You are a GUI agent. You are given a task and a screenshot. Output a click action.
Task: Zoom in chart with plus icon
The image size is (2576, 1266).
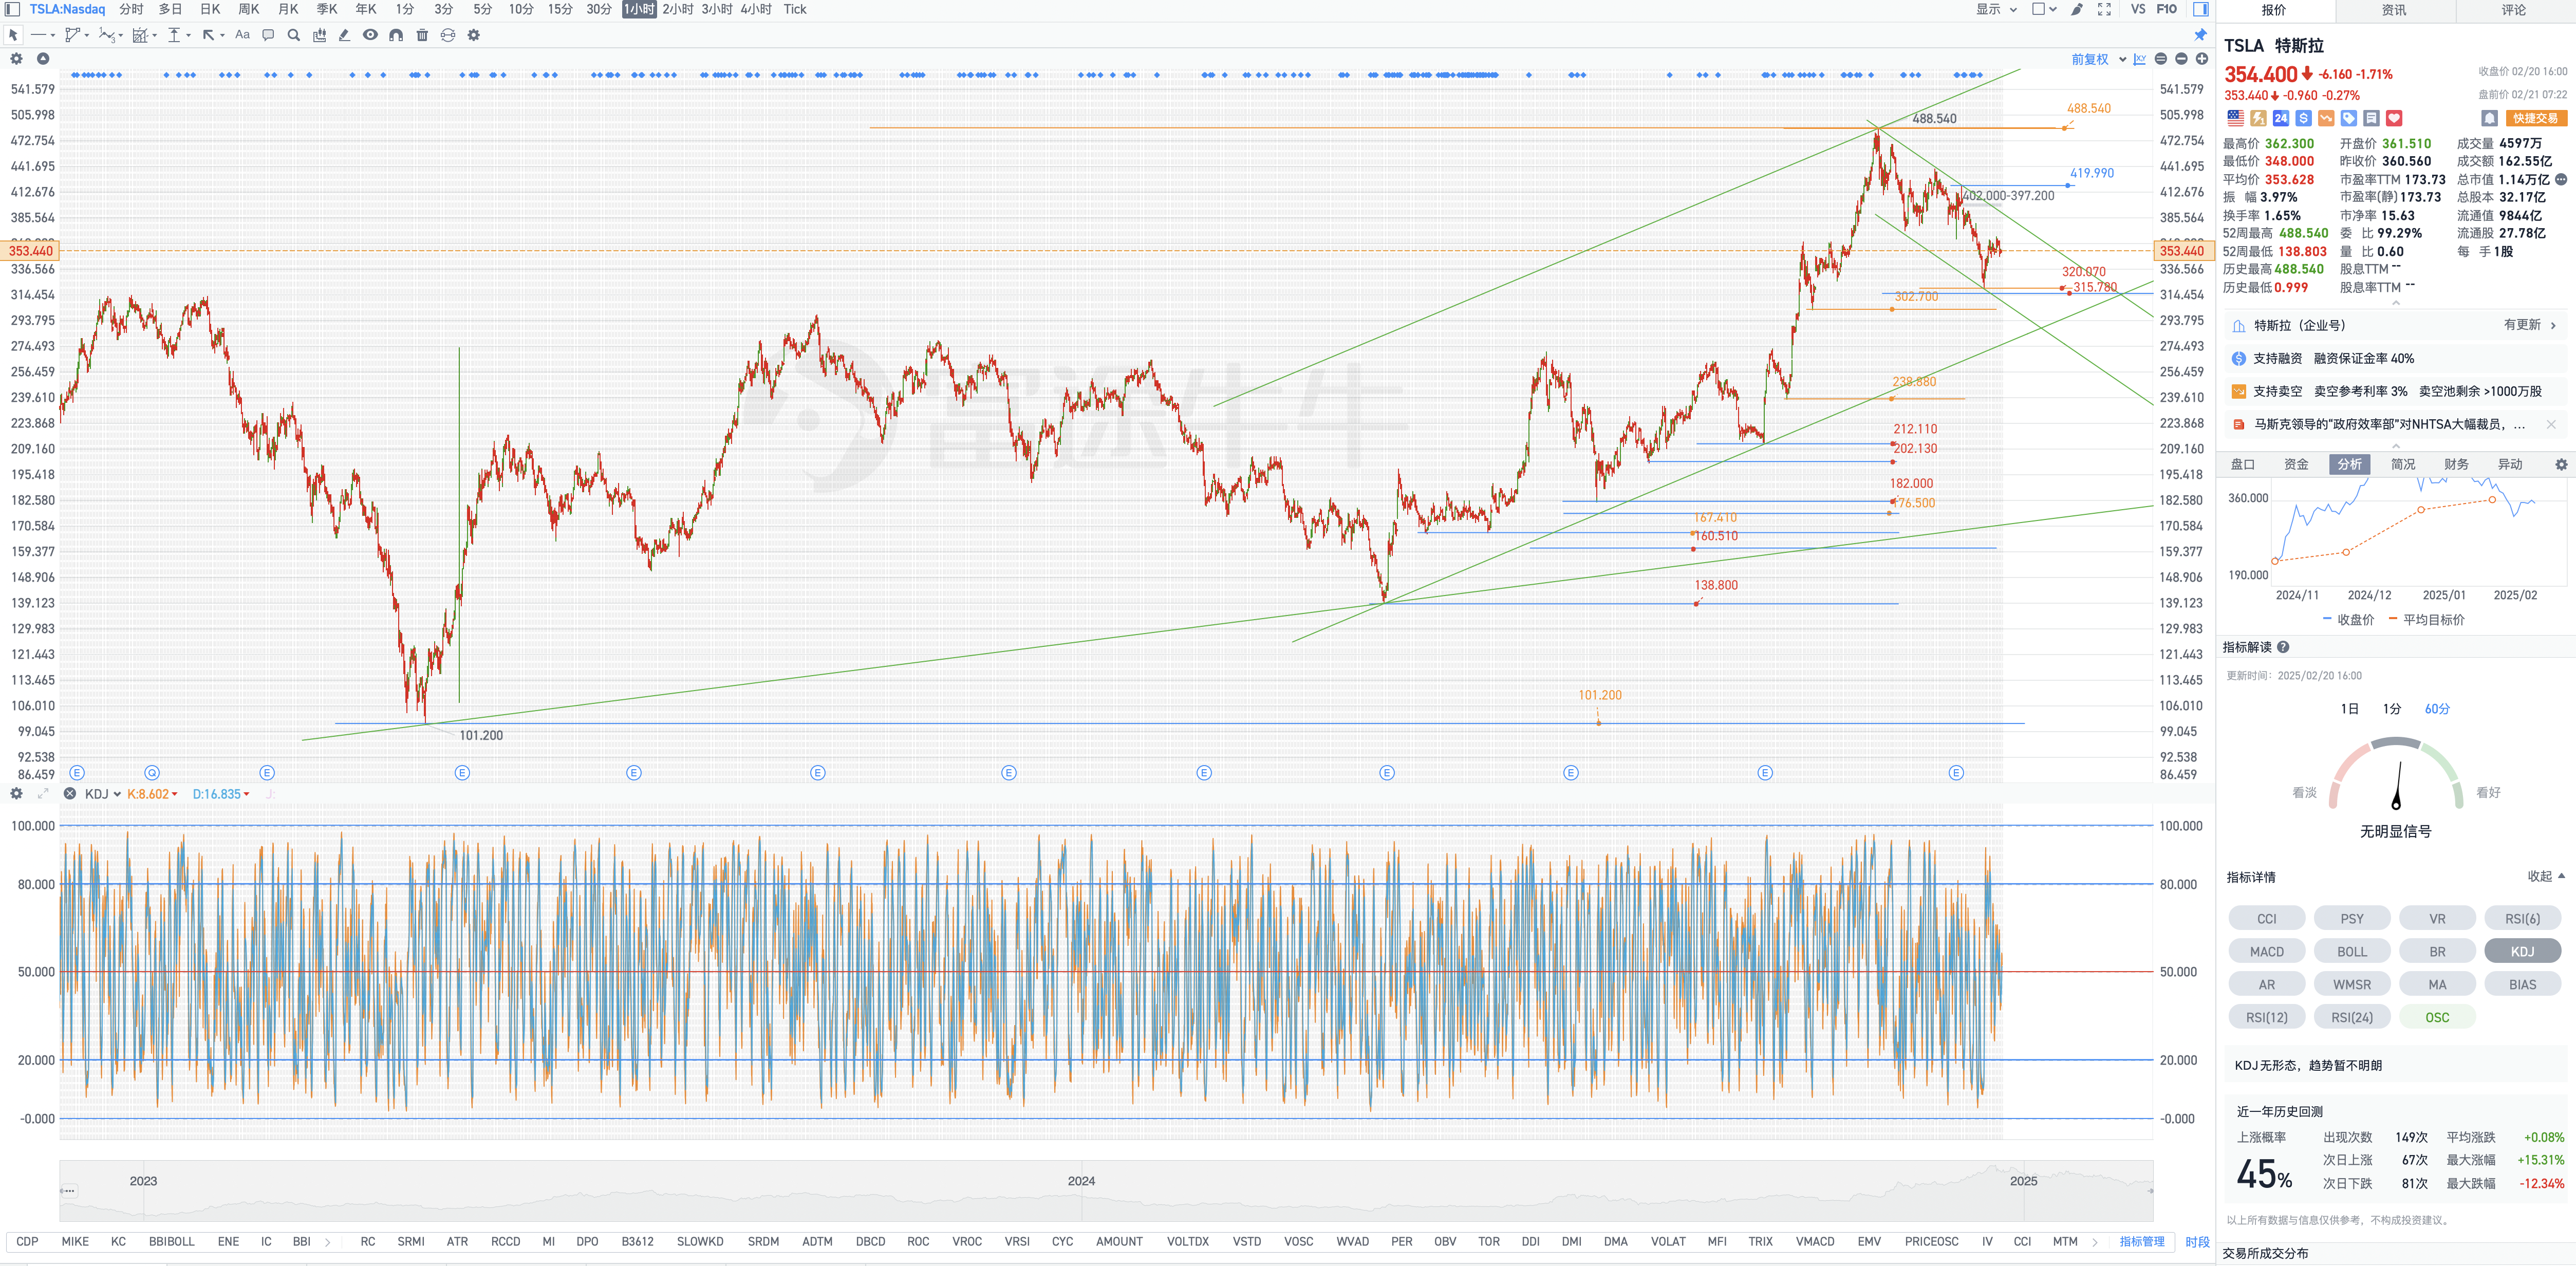2201,59
